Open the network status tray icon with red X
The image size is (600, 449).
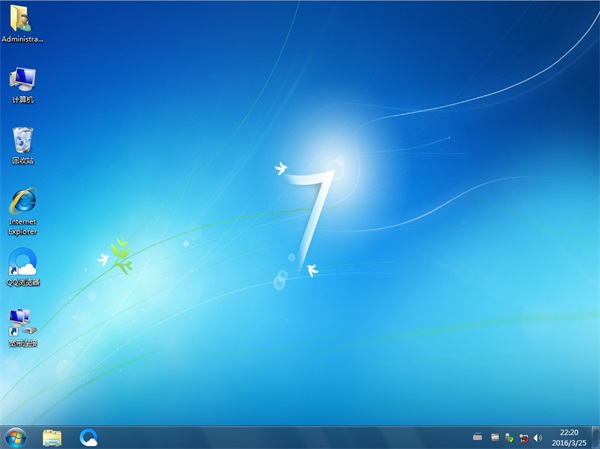523,437
